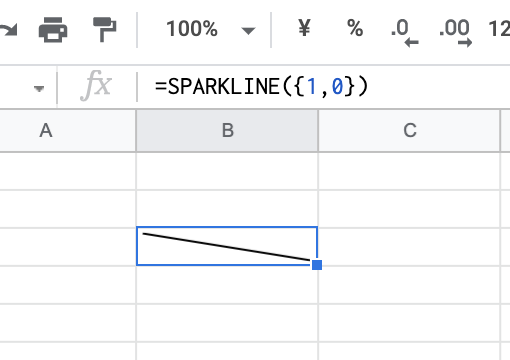Apply percent format icon
This screenshot has height=360, width=510.
pyautogui.click(x=355, y=28)
